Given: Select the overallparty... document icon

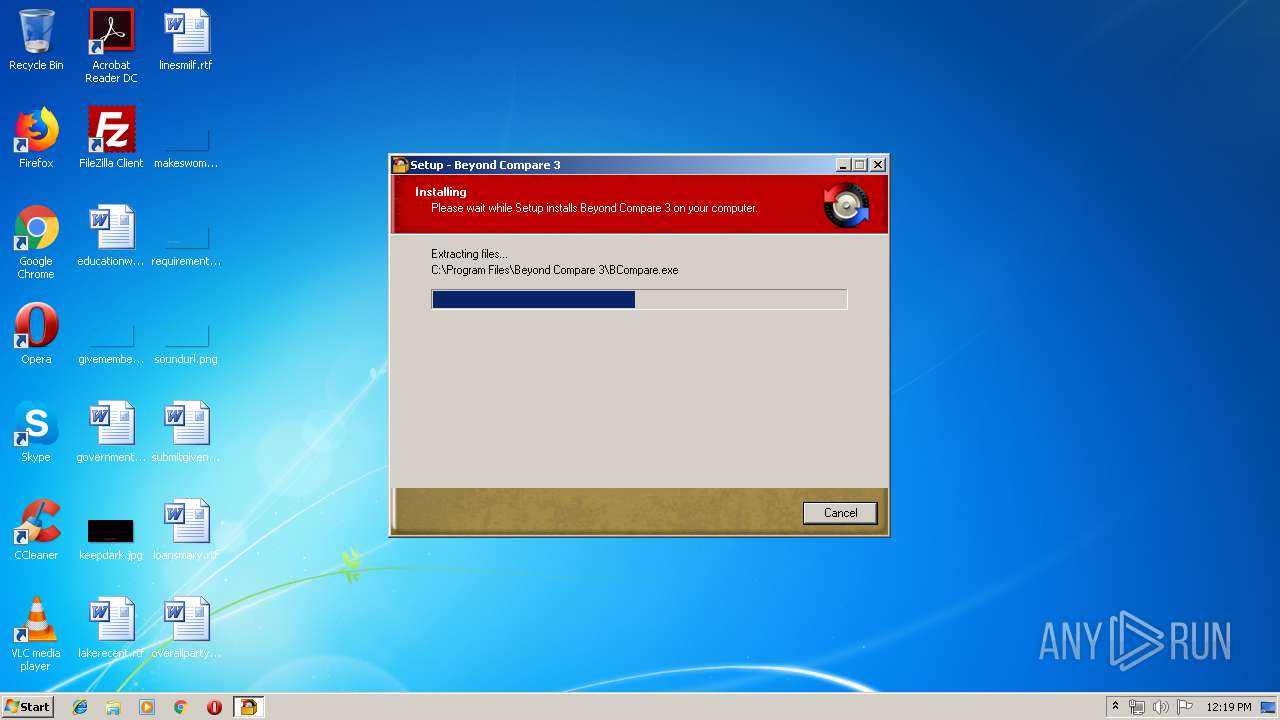Looking at the screenshot, I should pyautogui.click(x=186, y=628).
